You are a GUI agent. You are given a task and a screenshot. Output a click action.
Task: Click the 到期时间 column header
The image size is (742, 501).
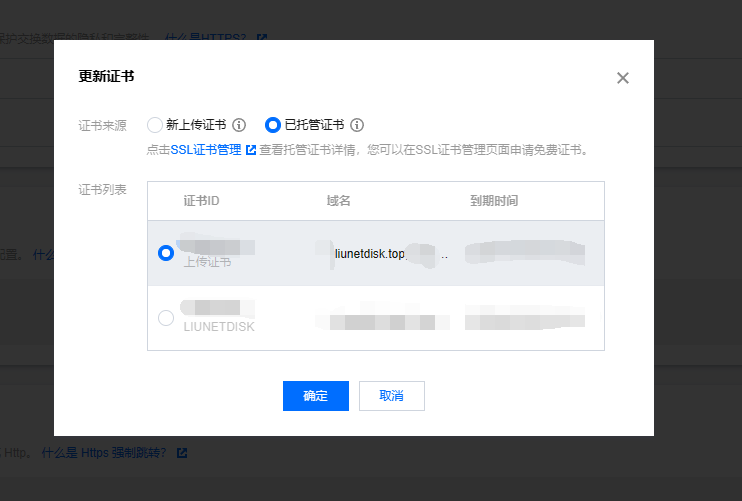pos(494,201)
